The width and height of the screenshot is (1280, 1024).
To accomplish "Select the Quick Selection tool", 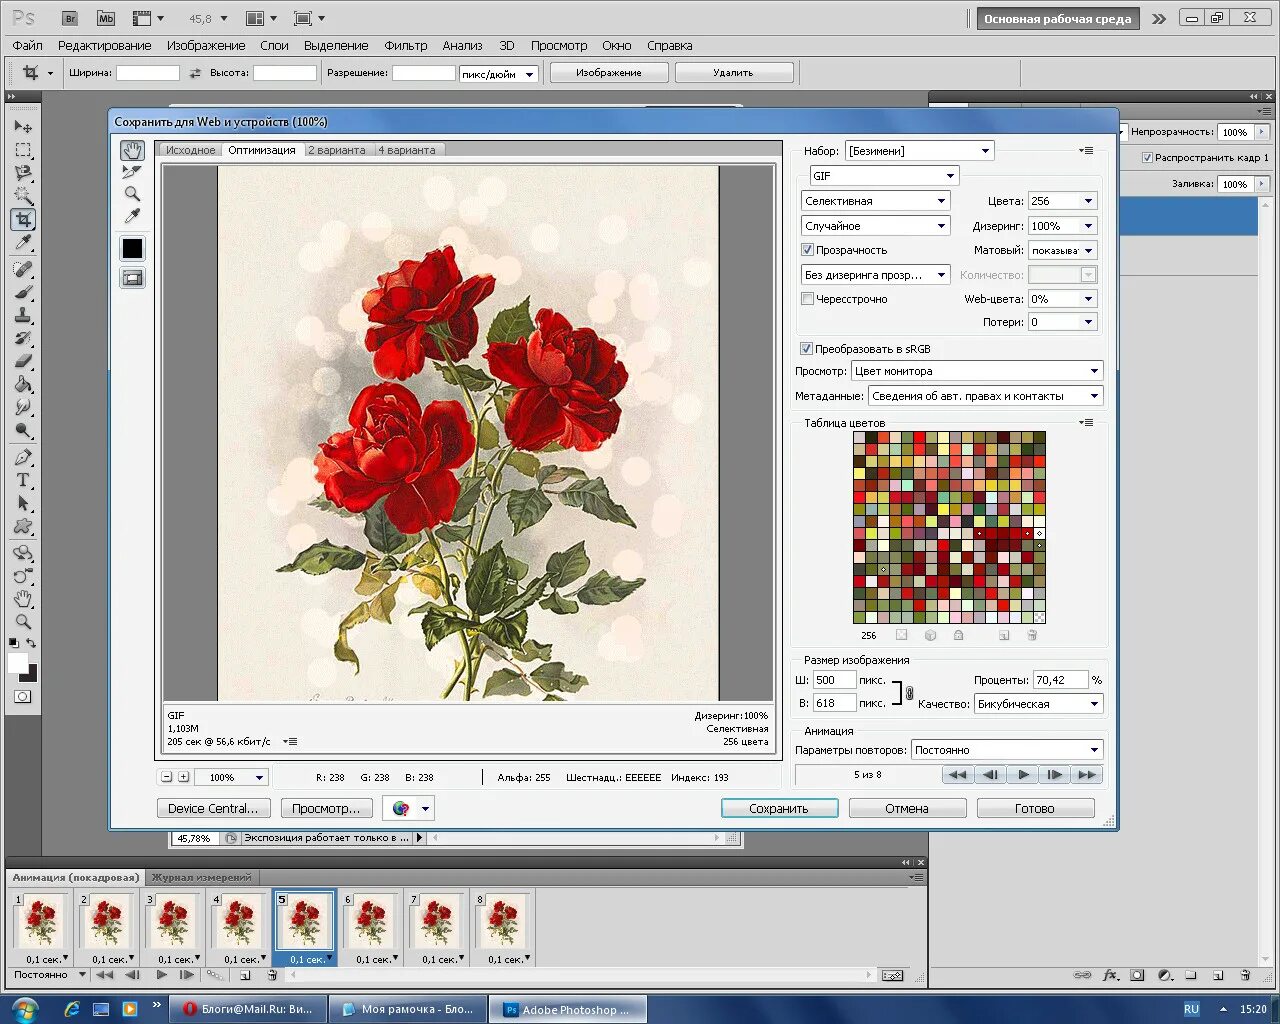I will click(23, 196).
